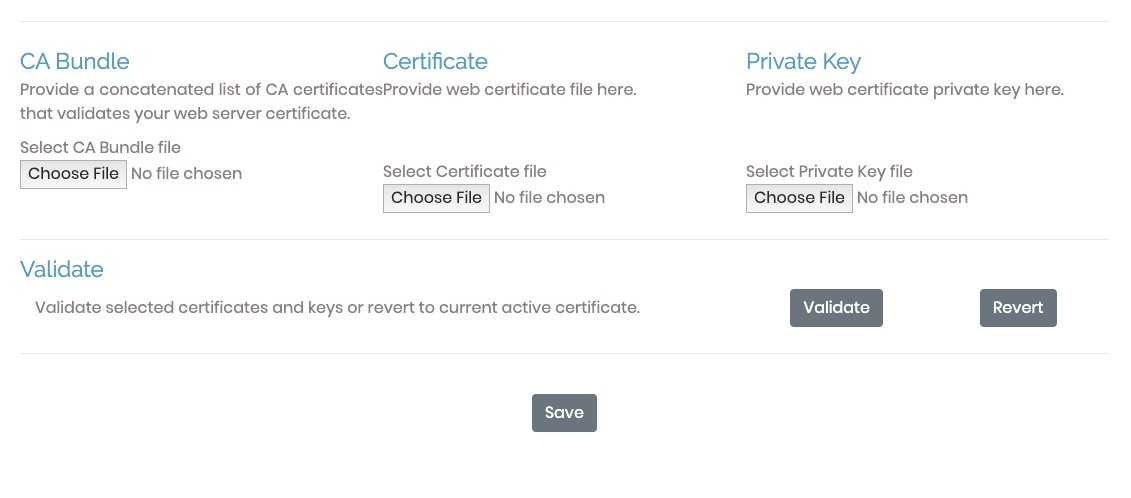The image size is (1131, 498).
Task: Click the CA Bundle section heading
Action: pyautogui.click(x=74, y=61)
